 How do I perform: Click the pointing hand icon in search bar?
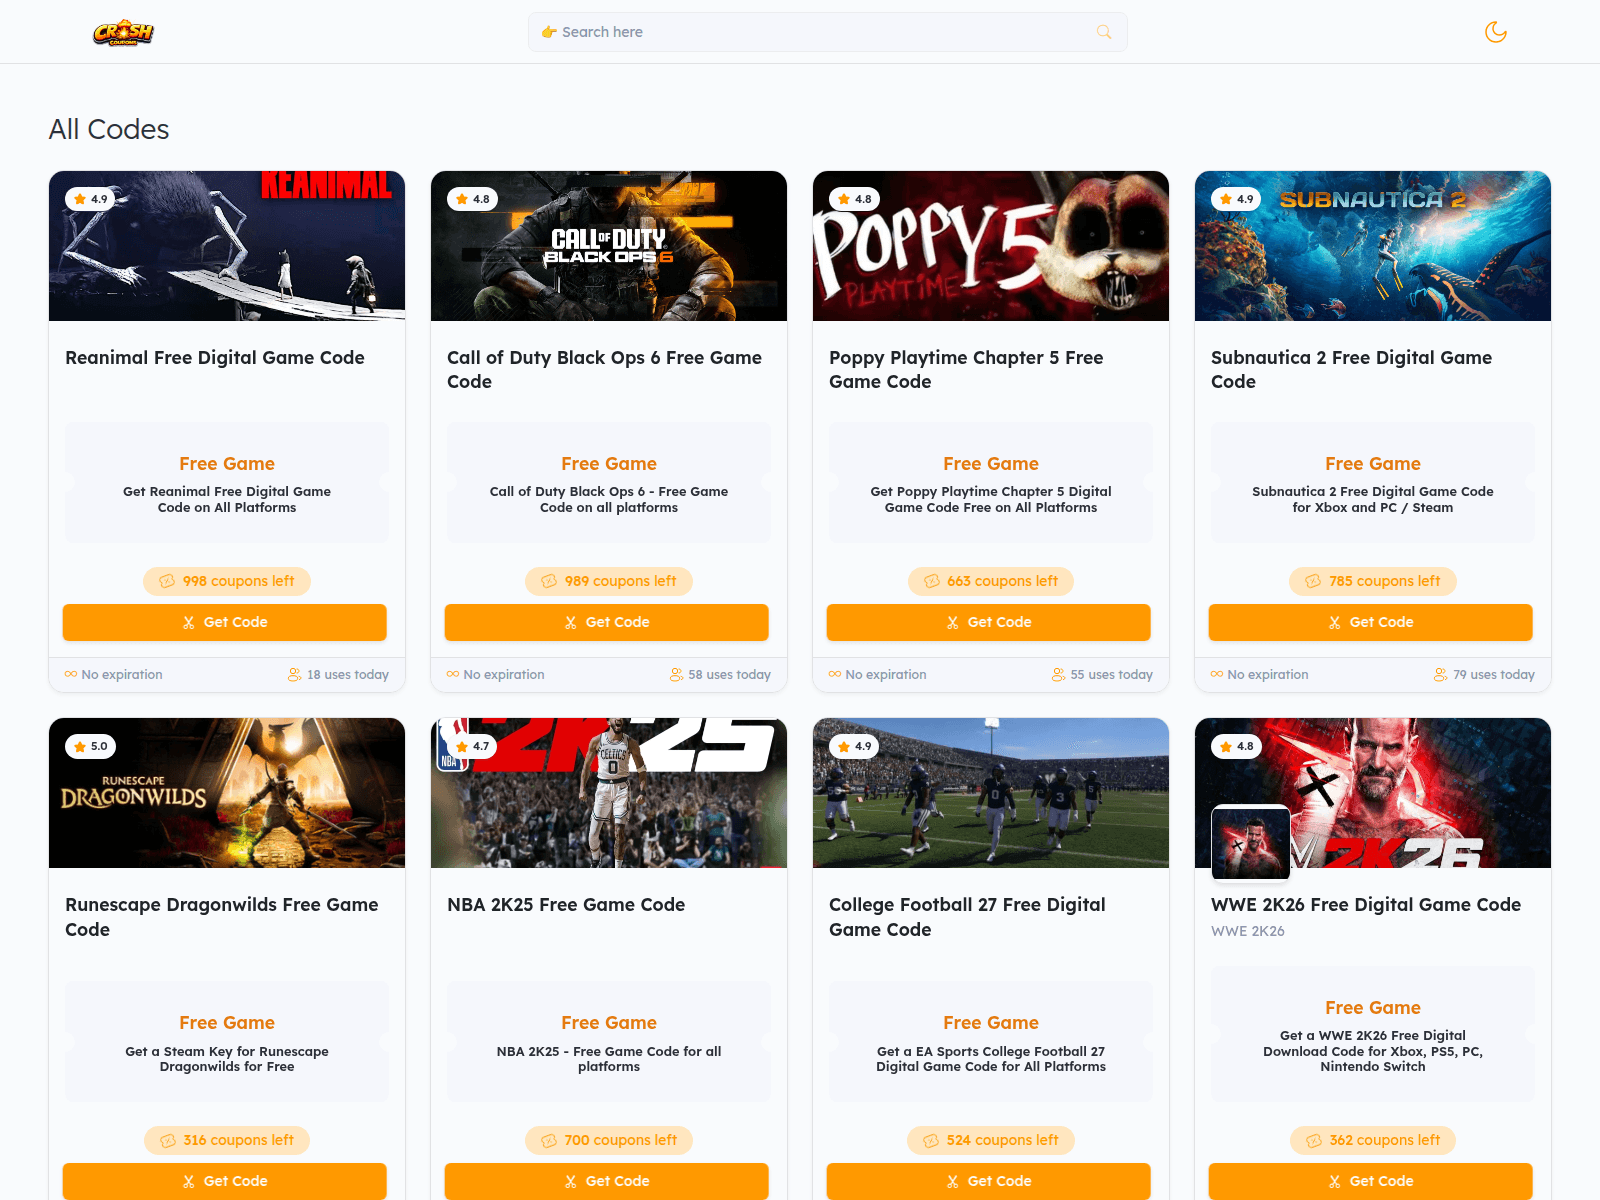tap(549, 32)
